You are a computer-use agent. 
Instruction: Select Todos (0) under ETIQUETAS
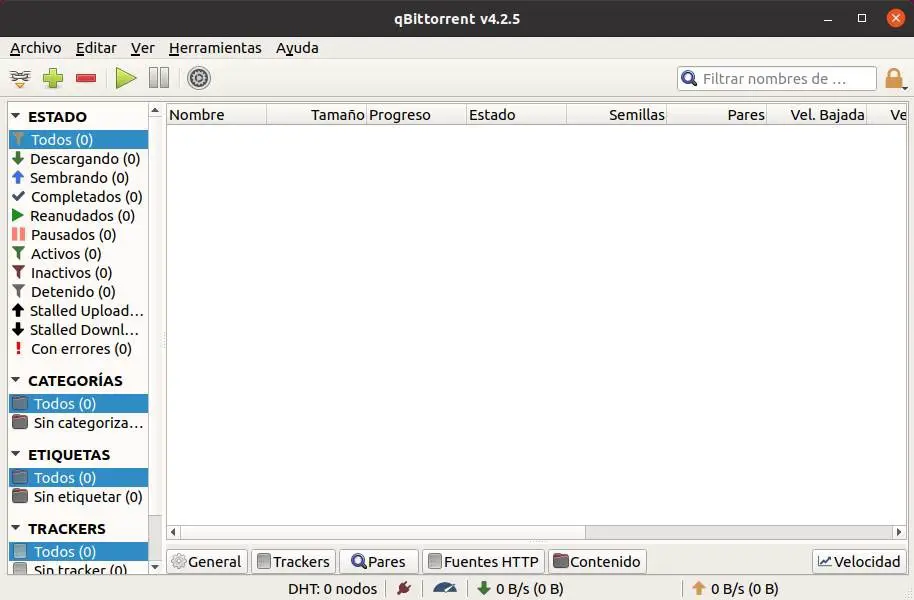[x=78, y=478]
